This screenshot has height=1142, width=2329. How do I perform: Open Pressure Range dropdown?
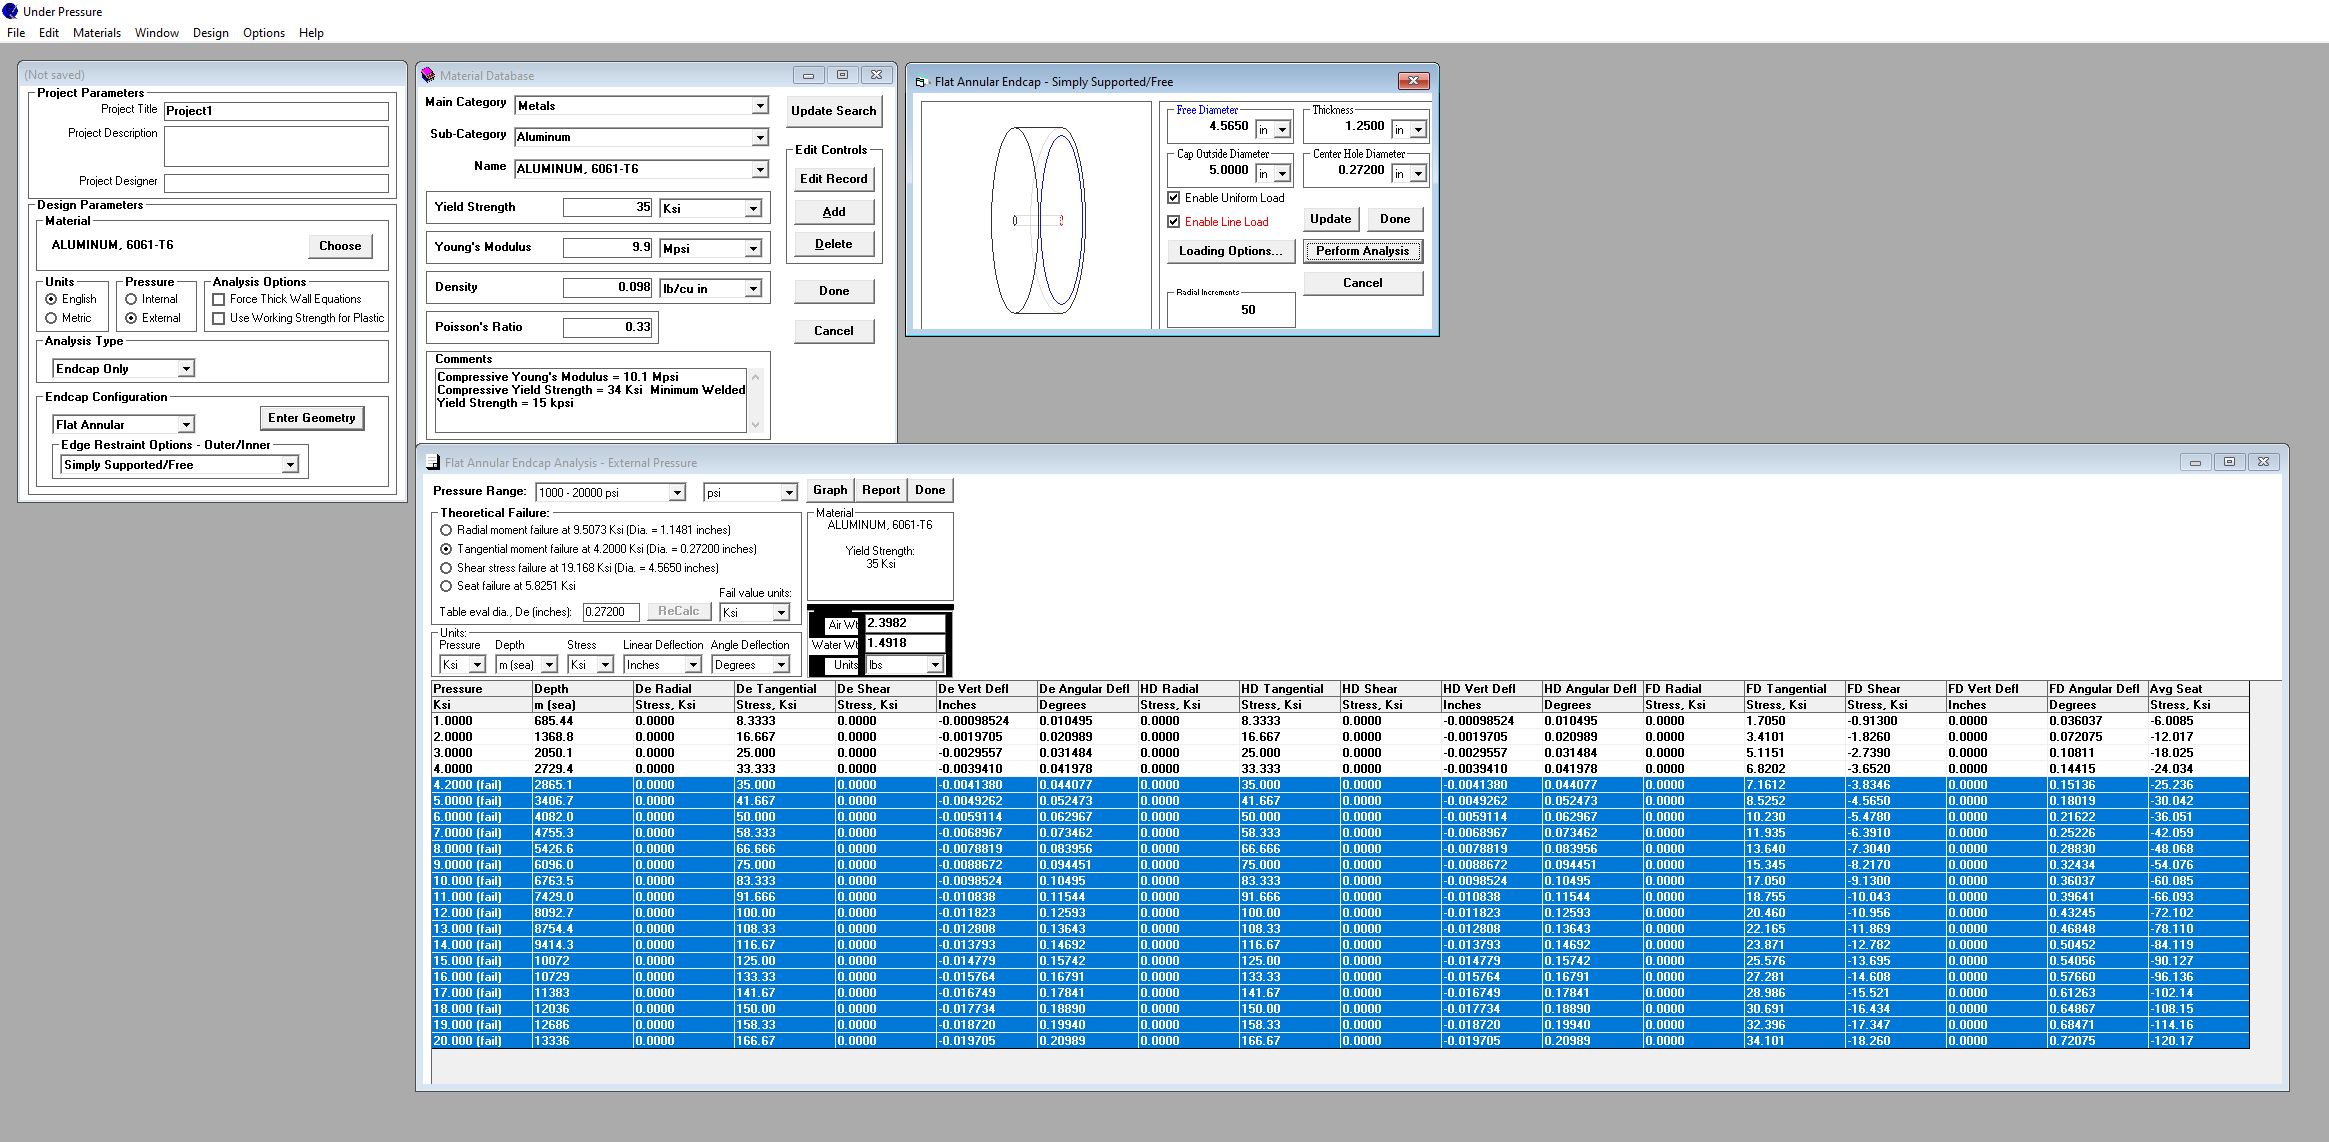(677, 492)
